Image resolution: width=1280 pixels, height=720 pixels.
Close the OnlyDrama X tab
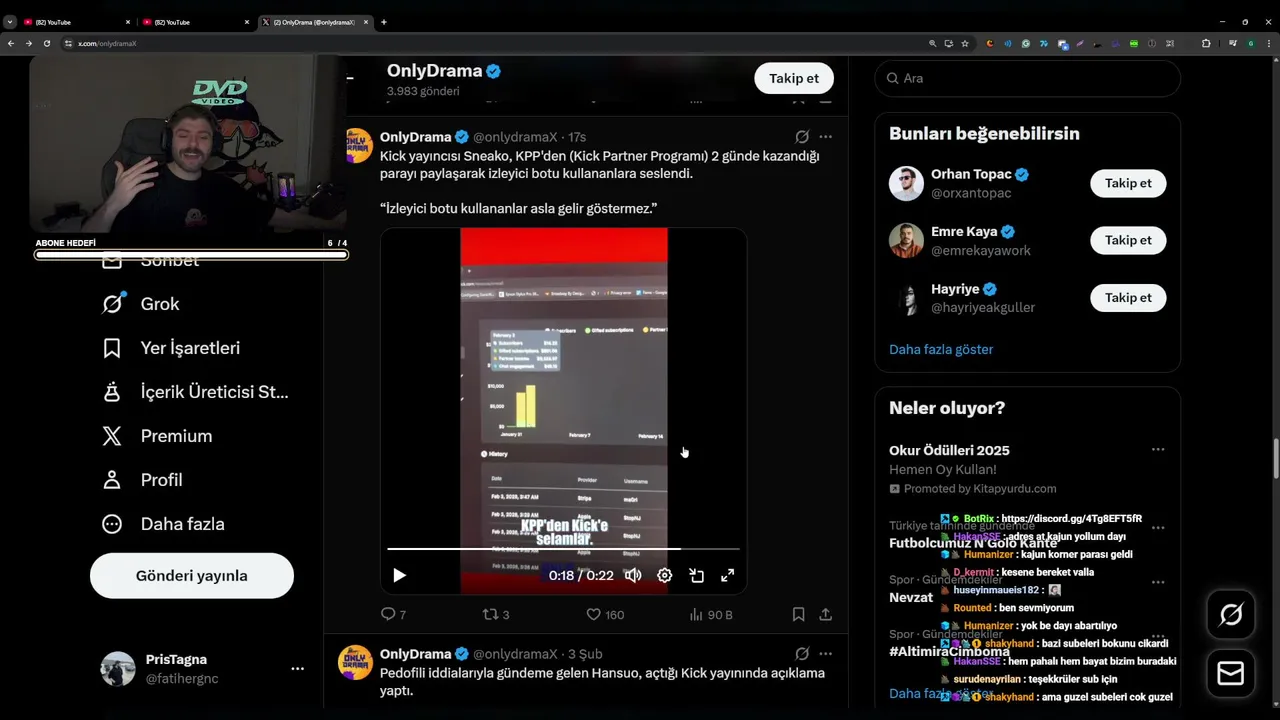(x=366, y=22)
